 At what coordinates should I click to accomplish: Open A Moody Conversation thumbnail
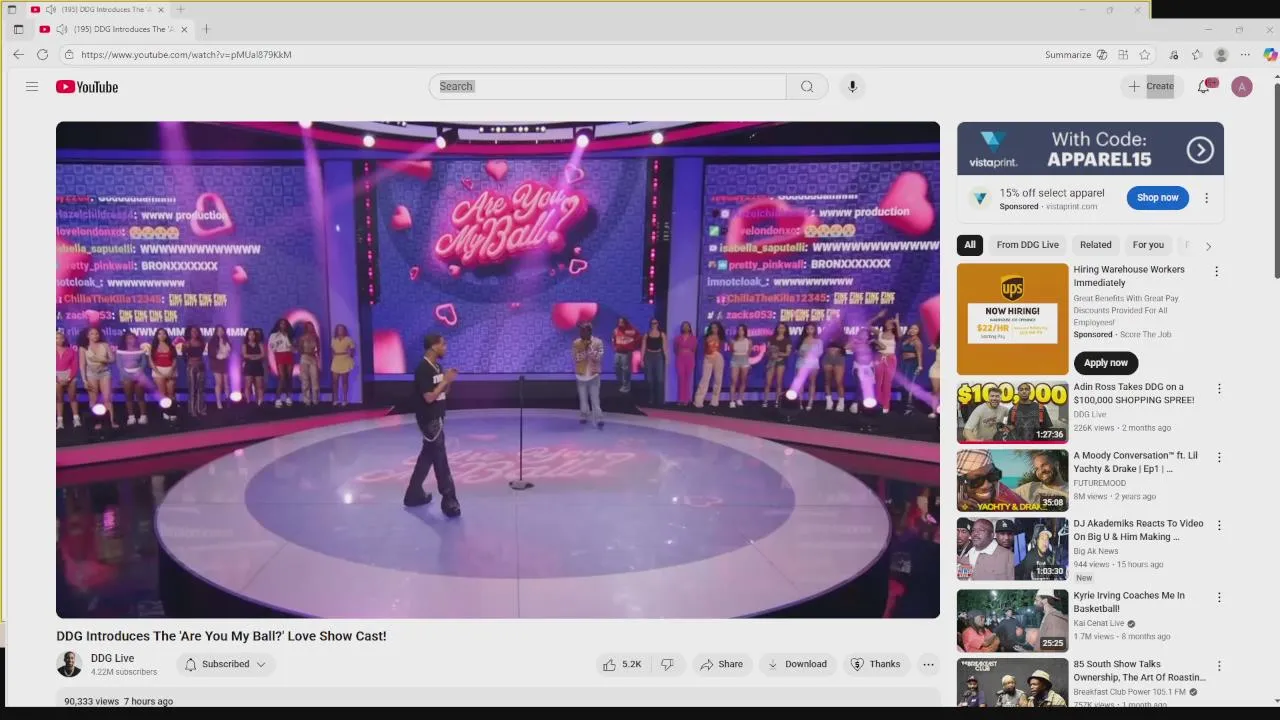(x=1013, y=480)
